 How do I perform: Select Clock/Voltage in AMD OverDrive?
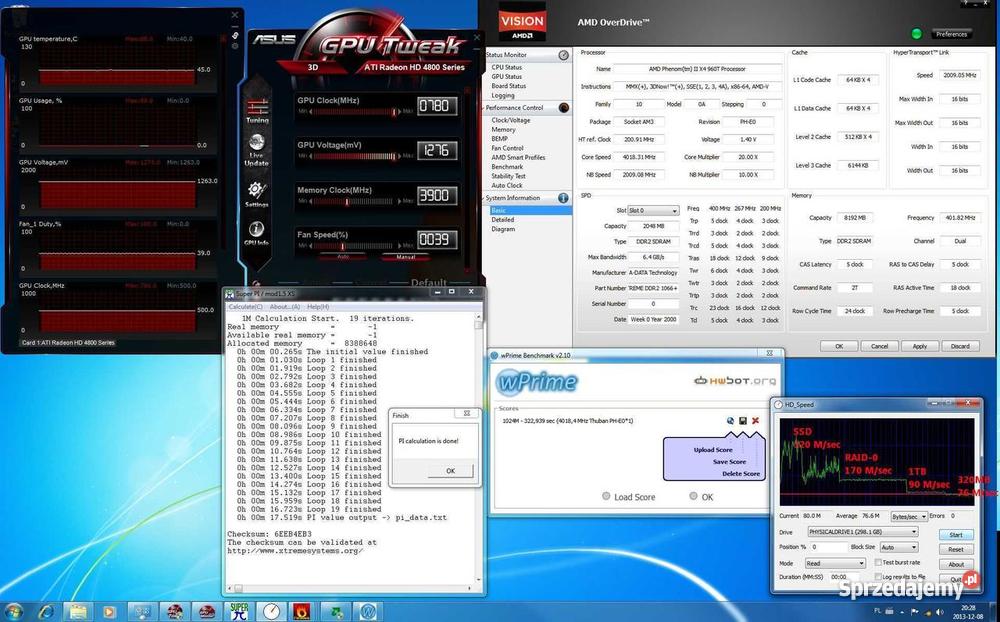[x=511, y=120]
